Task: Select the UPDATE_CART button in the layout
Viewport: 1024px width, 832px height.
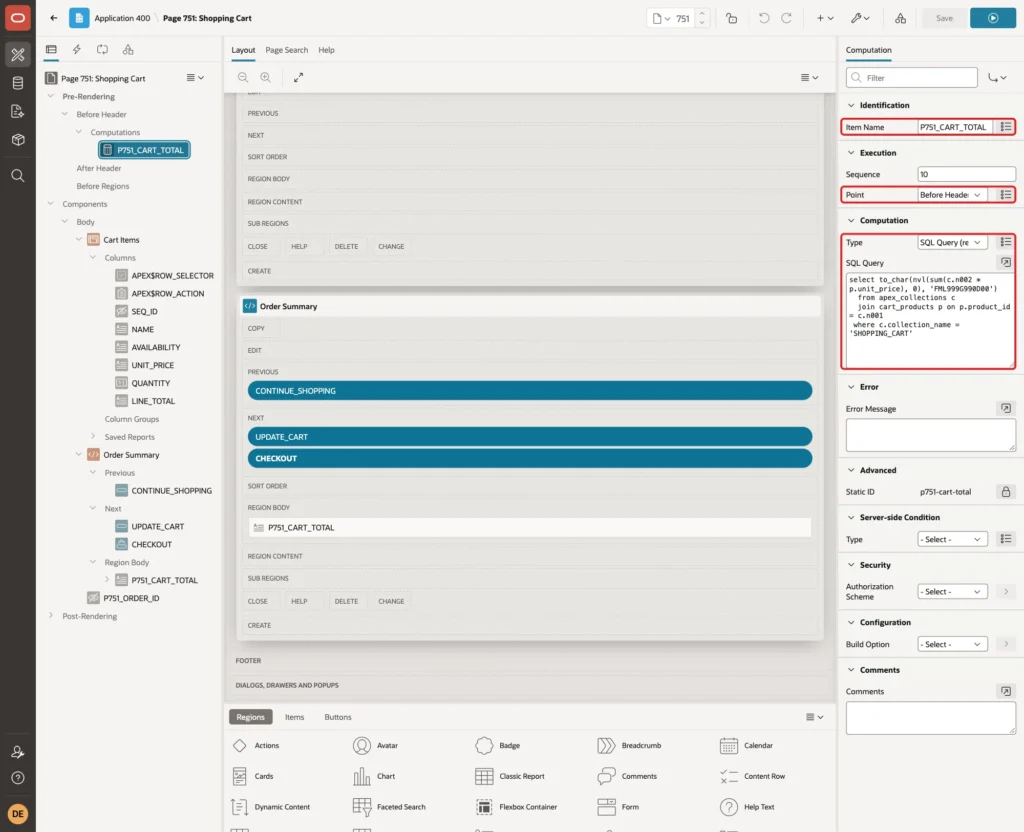Action: tap(530, 436)
